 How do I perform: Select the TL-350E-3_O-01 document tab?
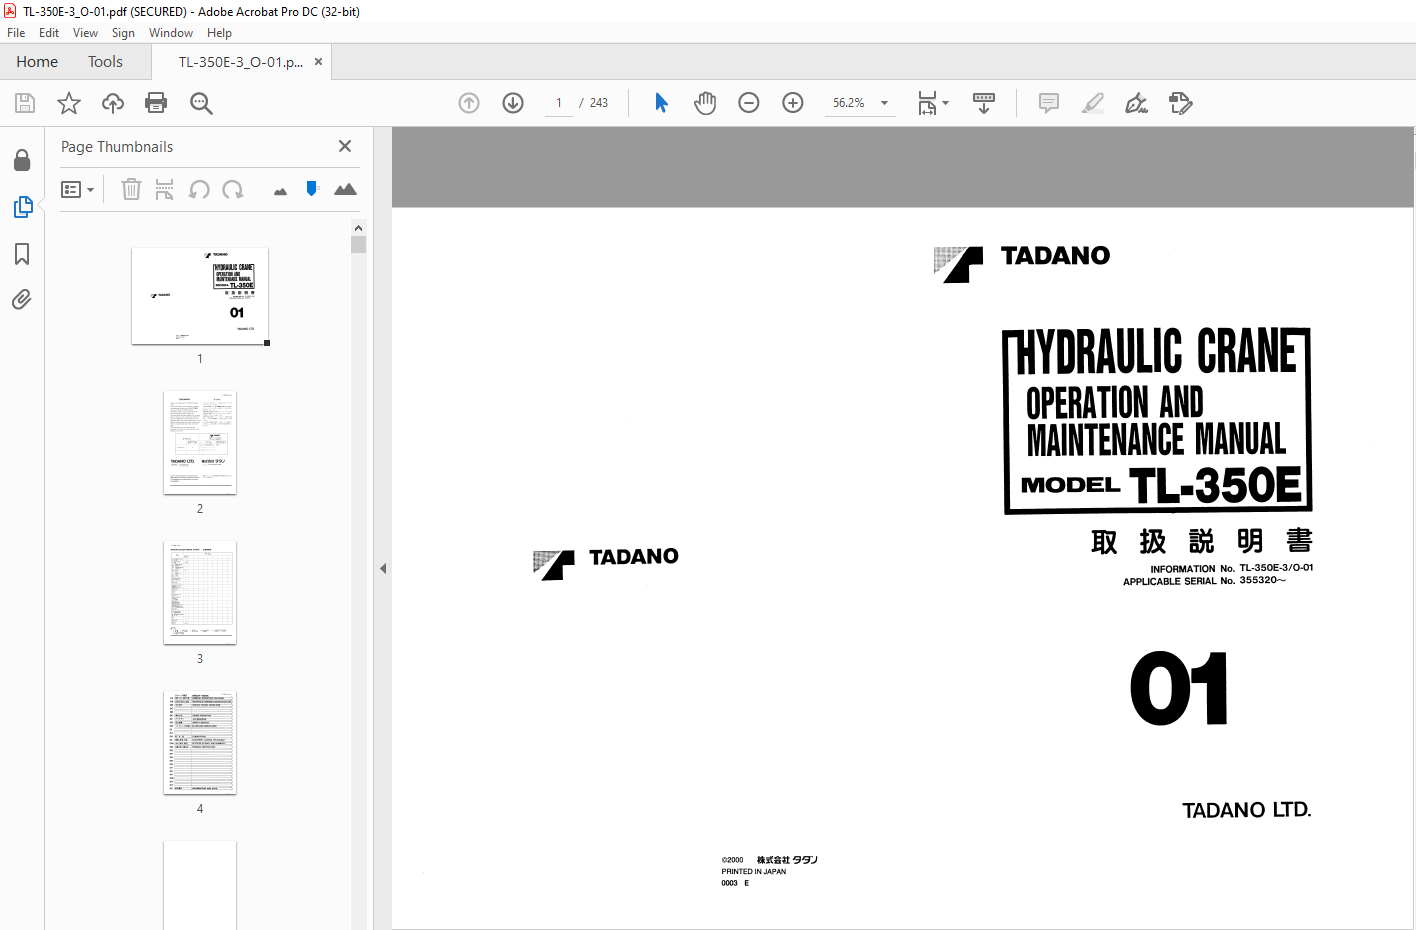pos(240,62)
